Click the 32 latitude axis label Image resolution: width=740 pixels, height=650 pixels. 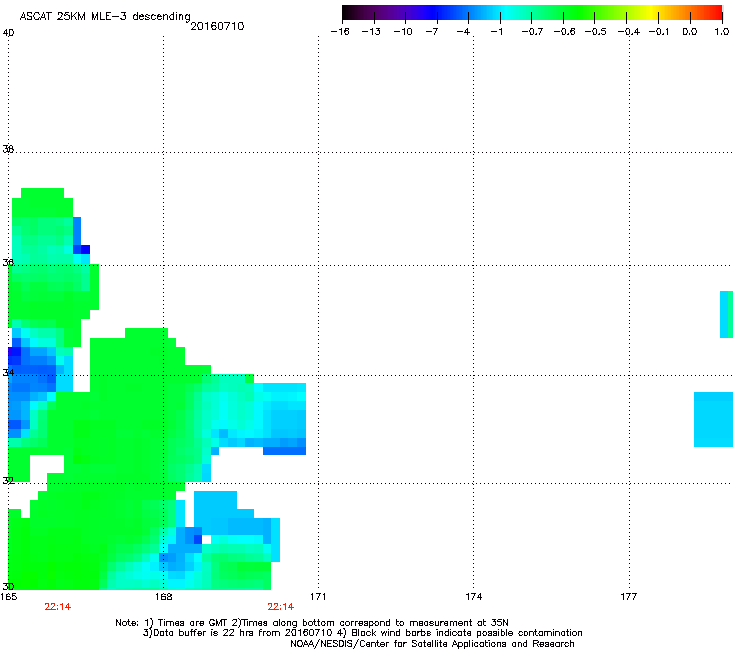point(8,481)
